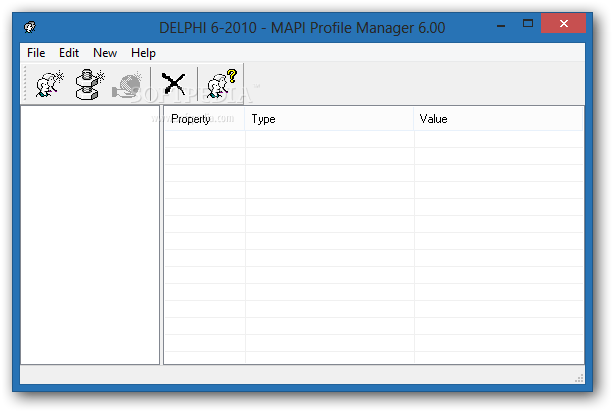
Task: Click the status bar resize grip
Action: click(579, 378)
